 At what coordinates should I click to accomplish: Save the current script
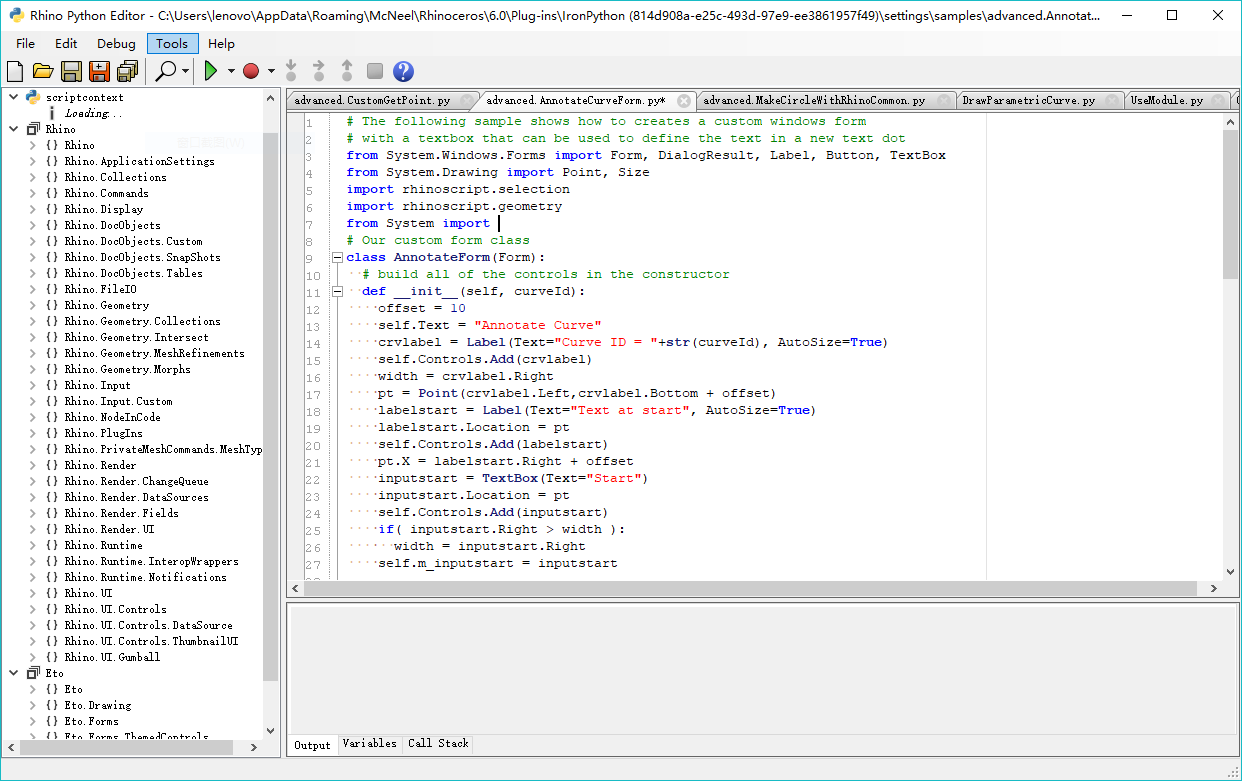71,71
